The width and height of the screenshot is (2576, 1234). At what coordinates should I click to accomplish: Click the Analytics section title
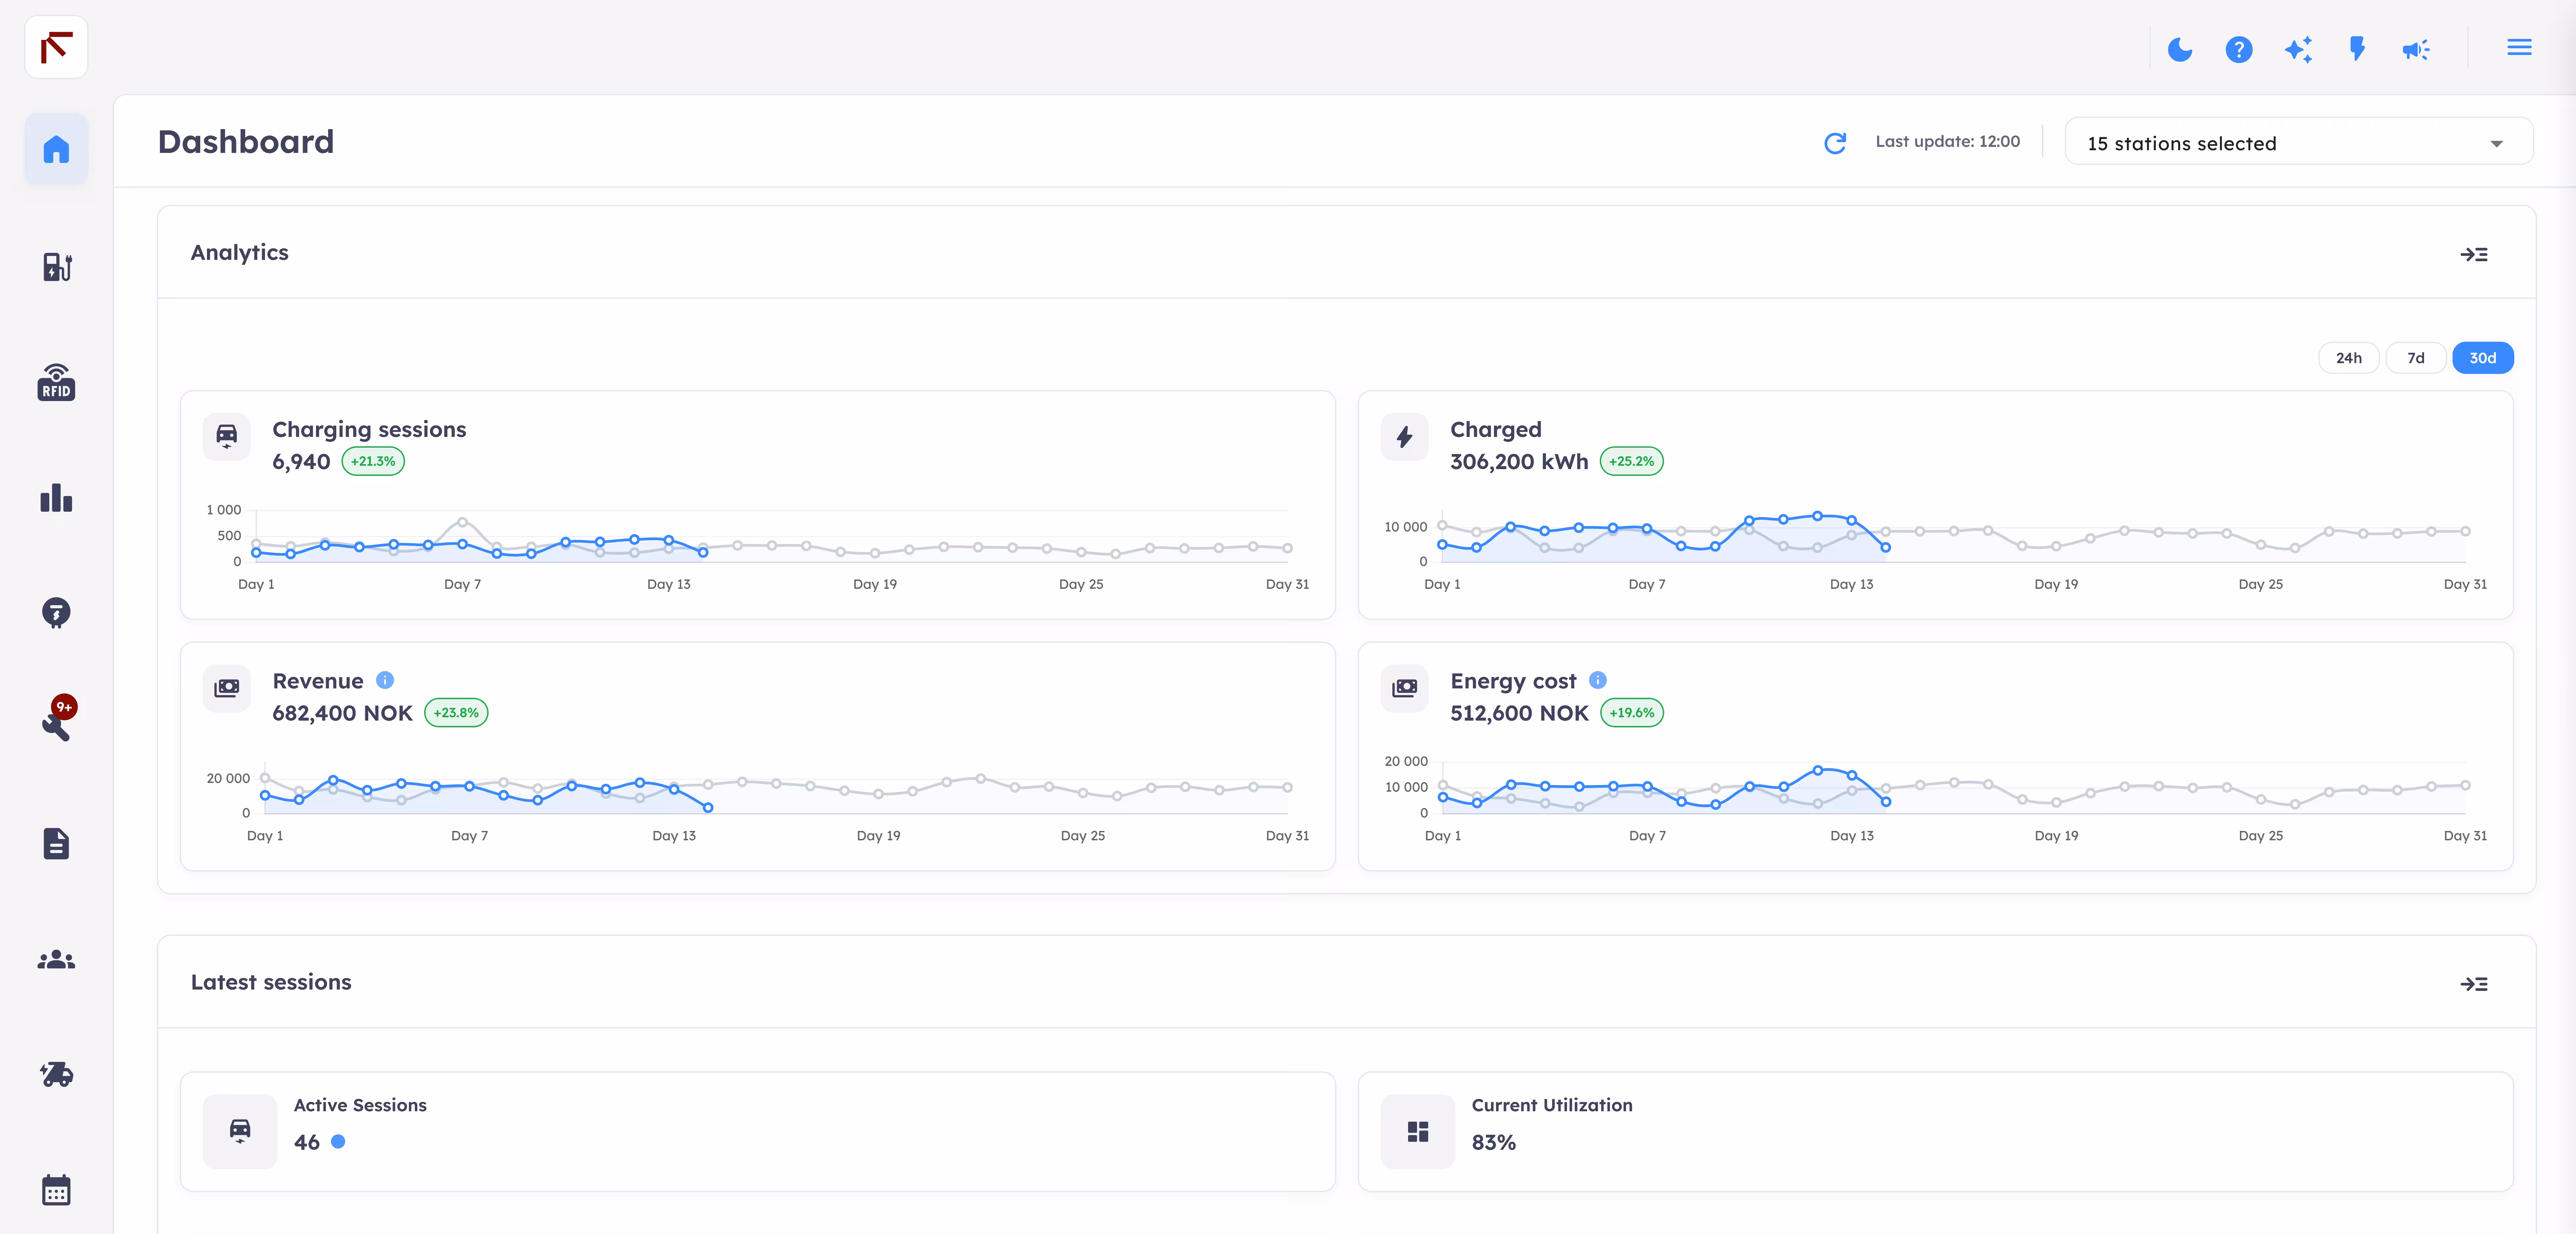tap(240, 253)
